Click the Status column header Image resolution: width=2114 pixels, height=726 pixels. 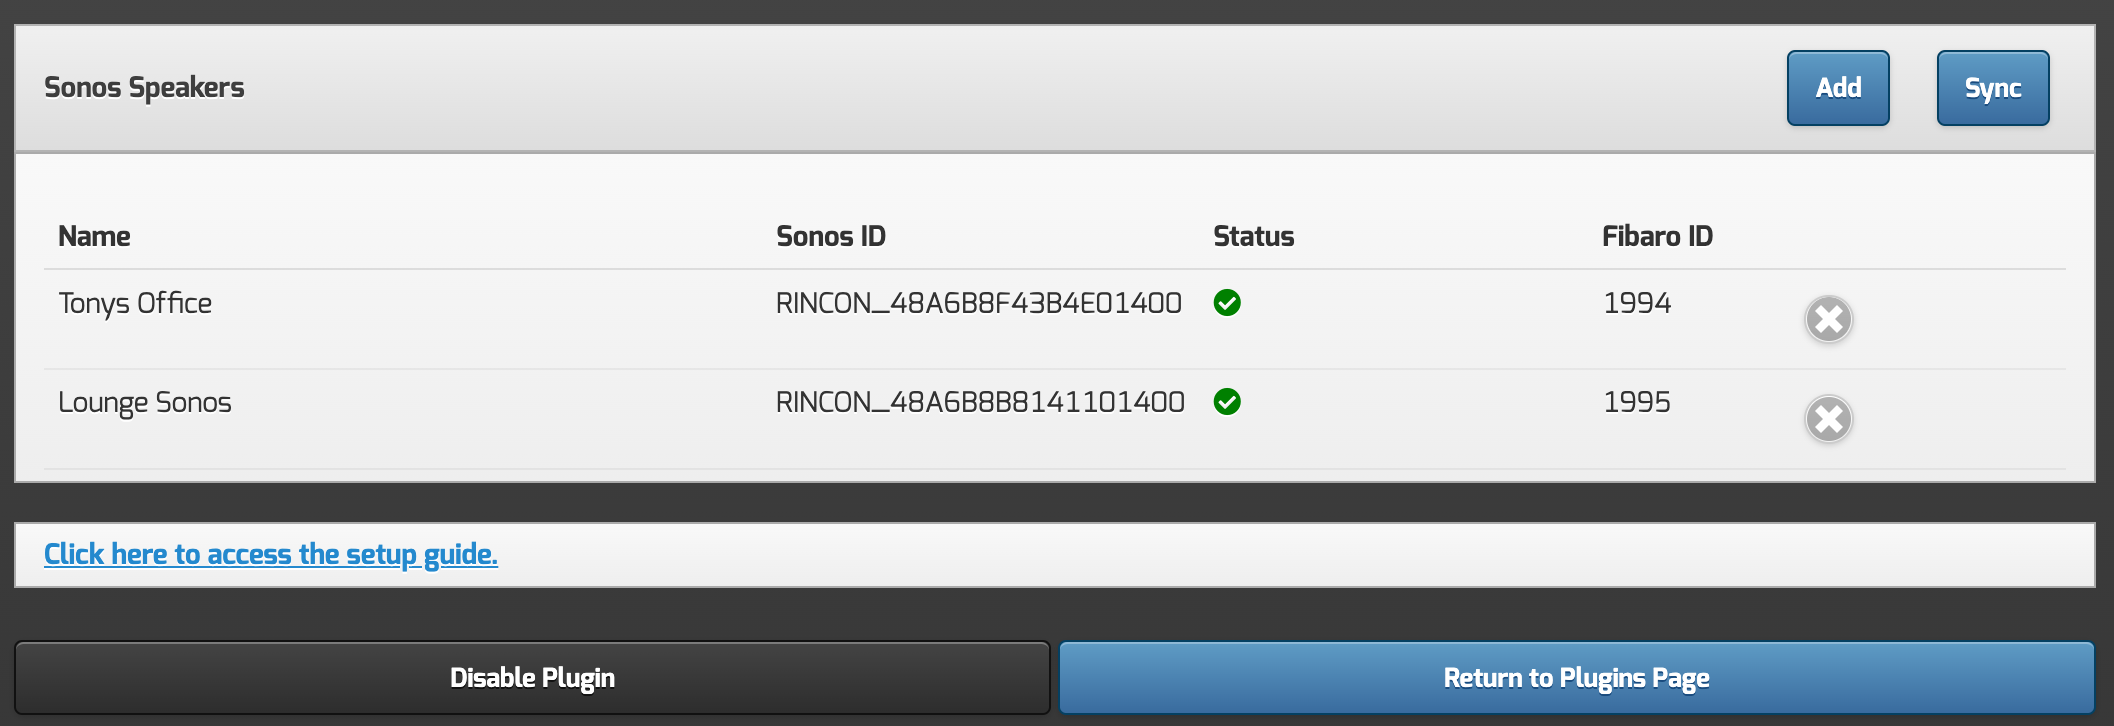(1253, 236)
